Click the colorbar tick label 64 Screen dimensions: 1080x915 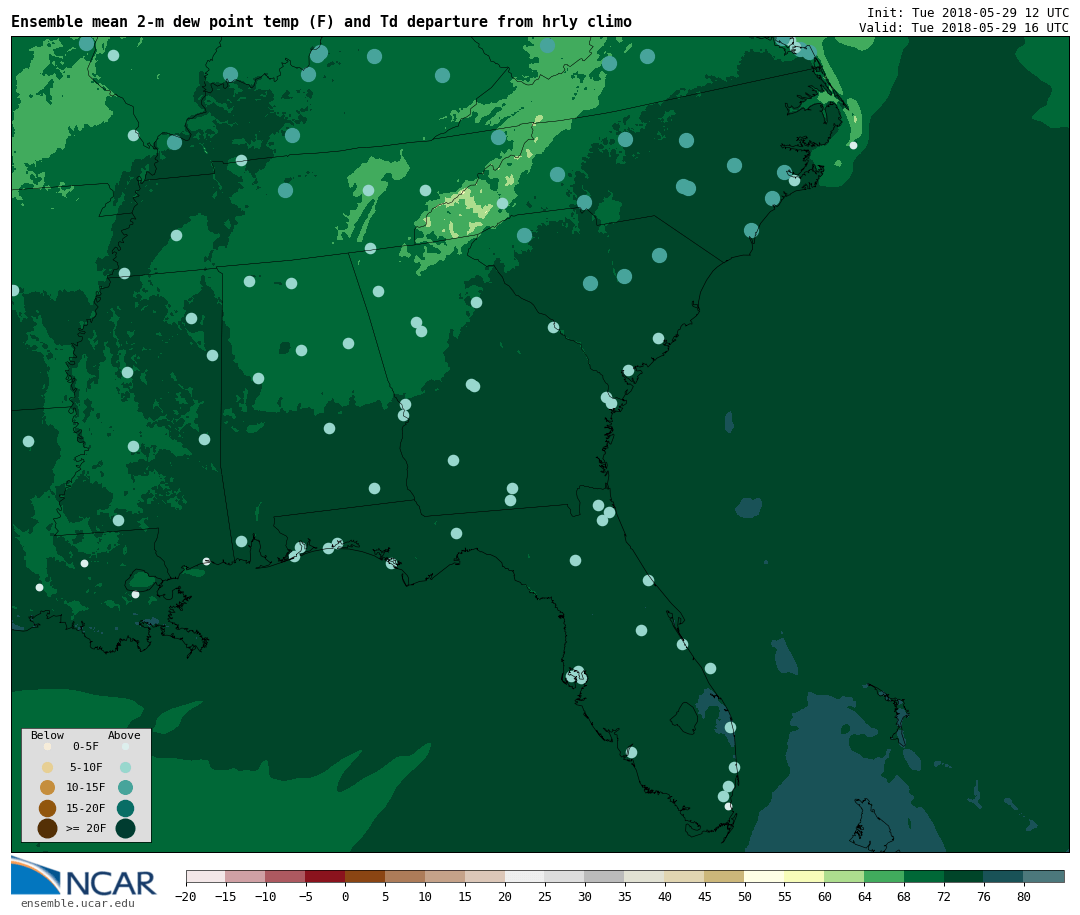(864, 896)
